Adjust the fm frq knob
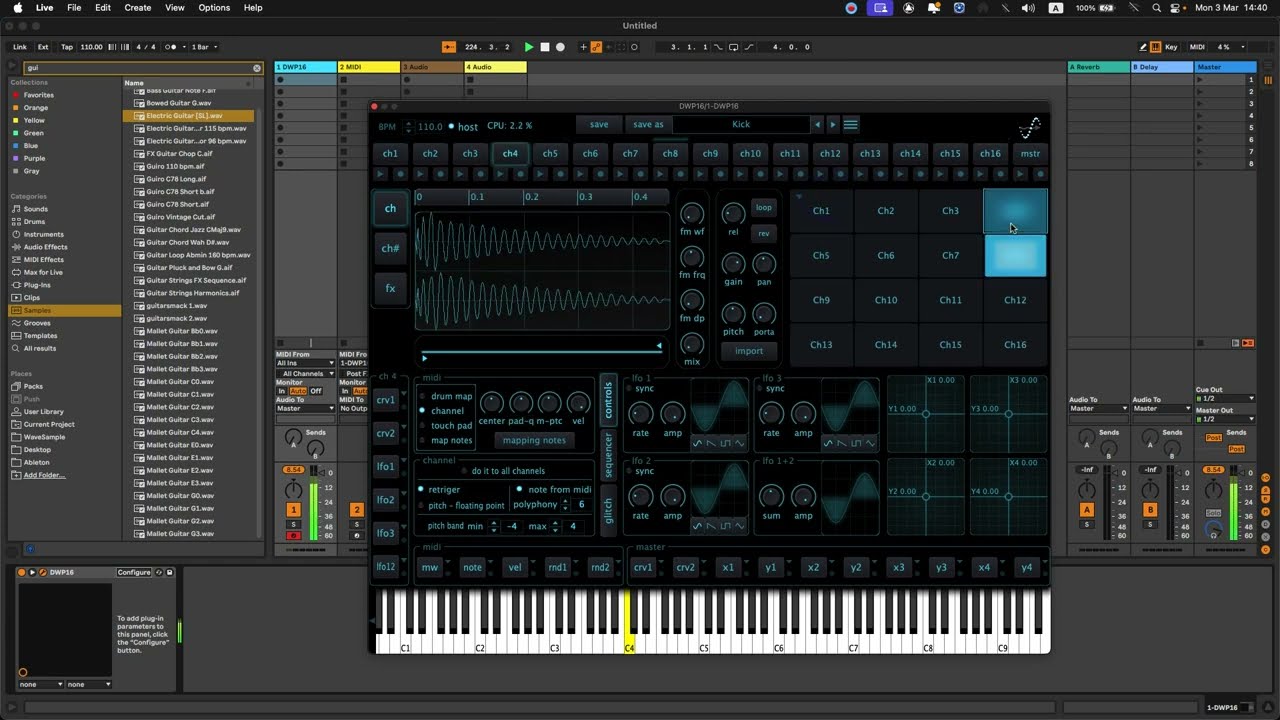The image size is (1280, 720). click(x=692, y=257)
